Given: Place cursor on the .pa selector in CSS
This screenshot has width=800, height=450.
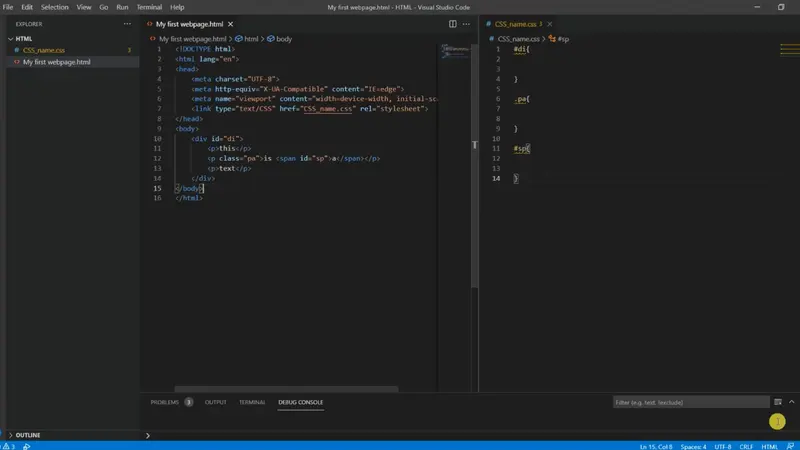Looking at the screenshot, I should 519,99.
